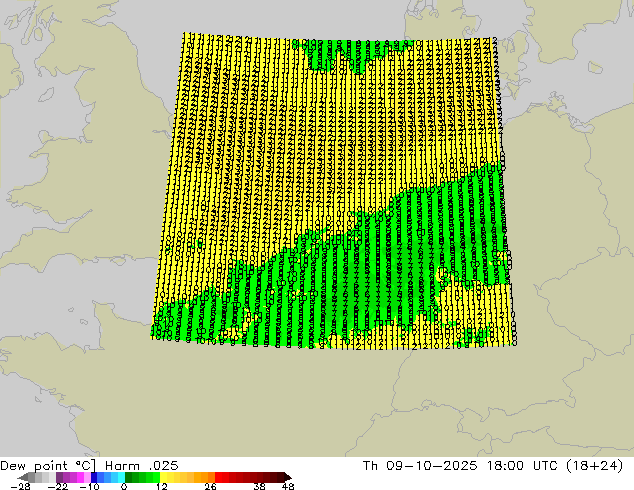634x490 pixels.
Task: Select the 12 scale label
Action: pos(162,486)
